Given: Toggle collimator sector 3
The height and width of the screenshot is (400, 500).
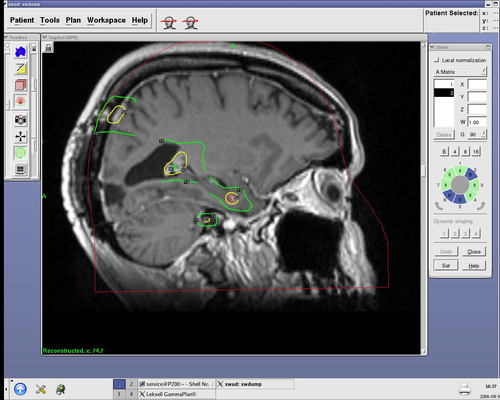Looking at the screenshot, I should [x=475, y=185].
